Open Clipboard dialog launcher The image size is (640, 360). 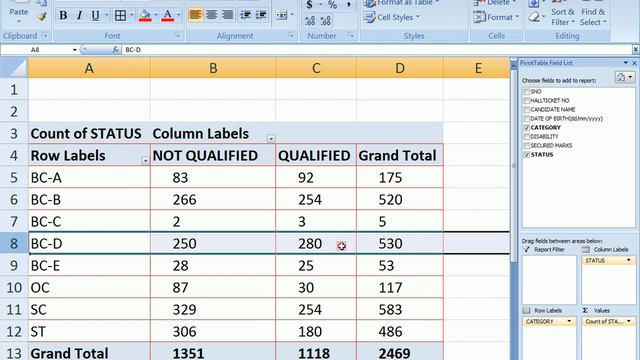tap(44, 36)
